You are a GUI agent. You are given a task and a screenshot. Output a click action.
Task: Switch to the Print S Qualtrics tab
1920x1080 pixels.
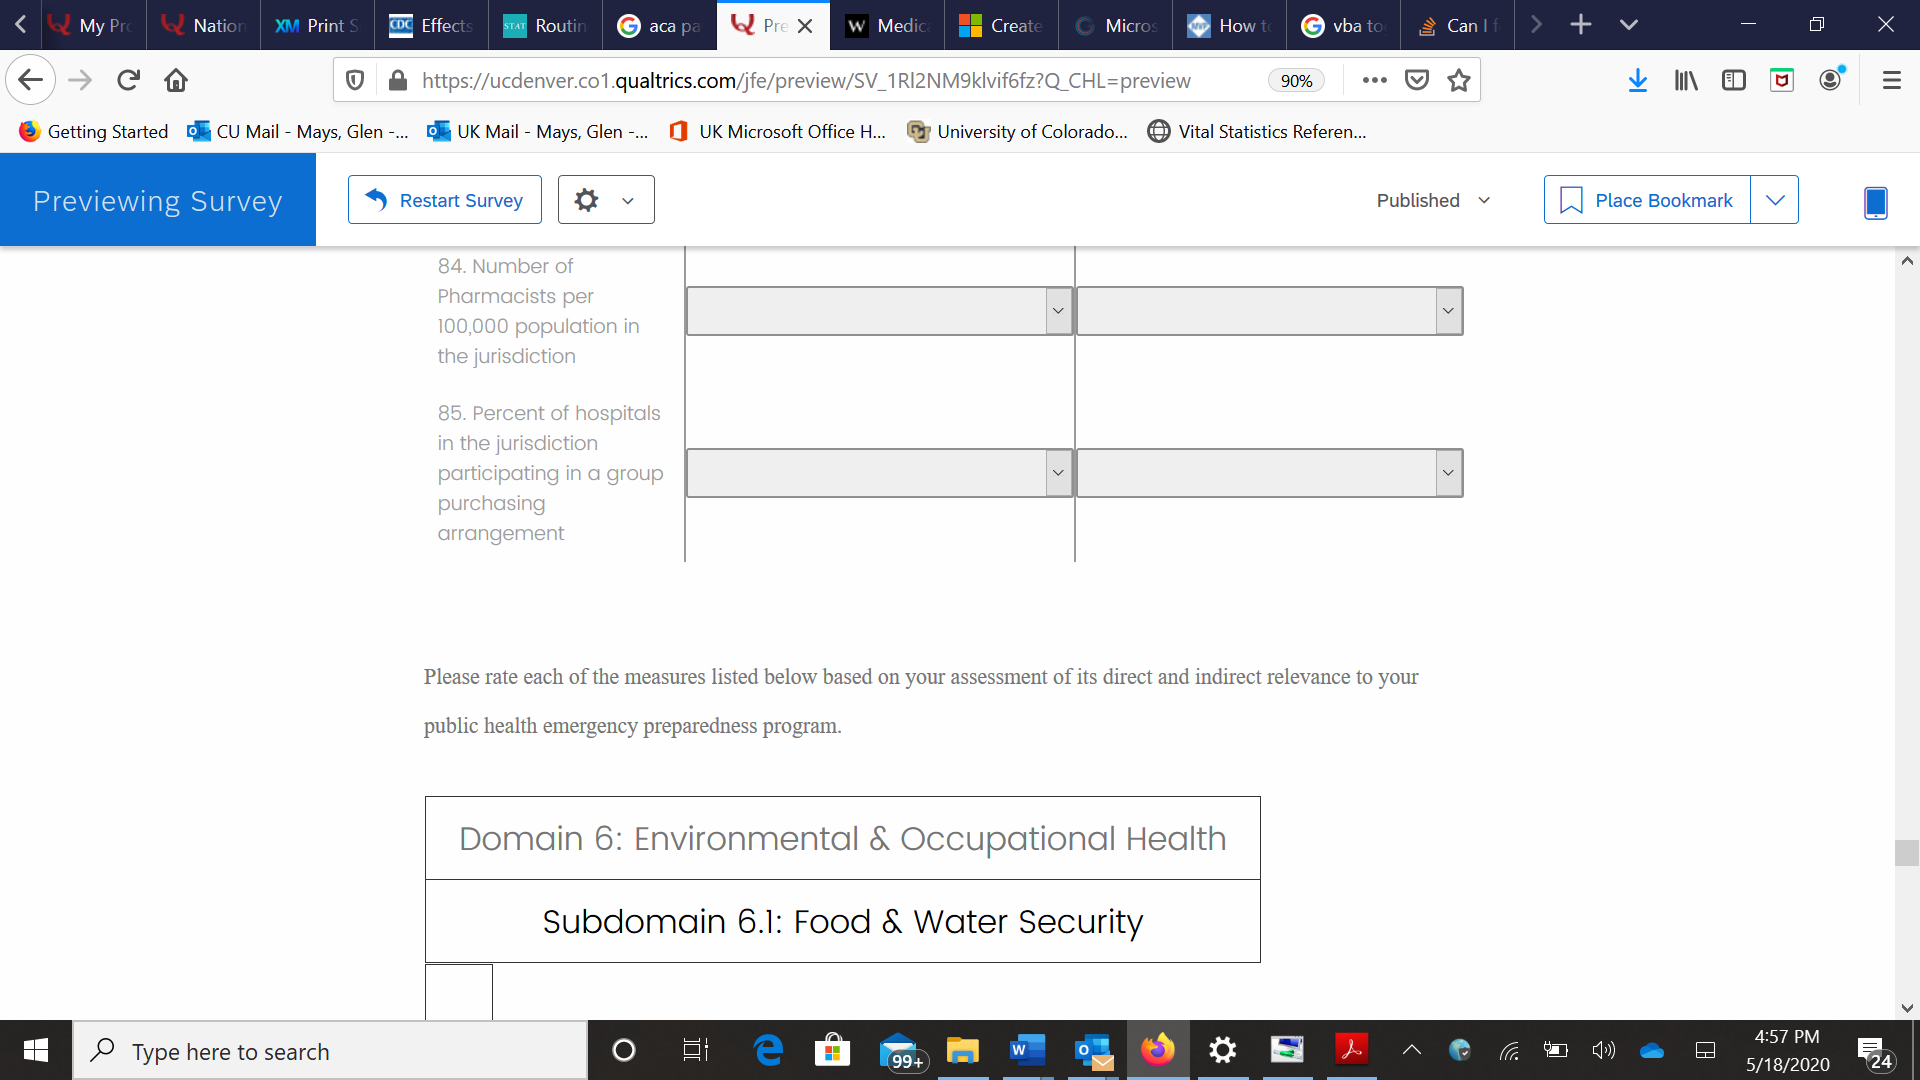coord(317,26)
